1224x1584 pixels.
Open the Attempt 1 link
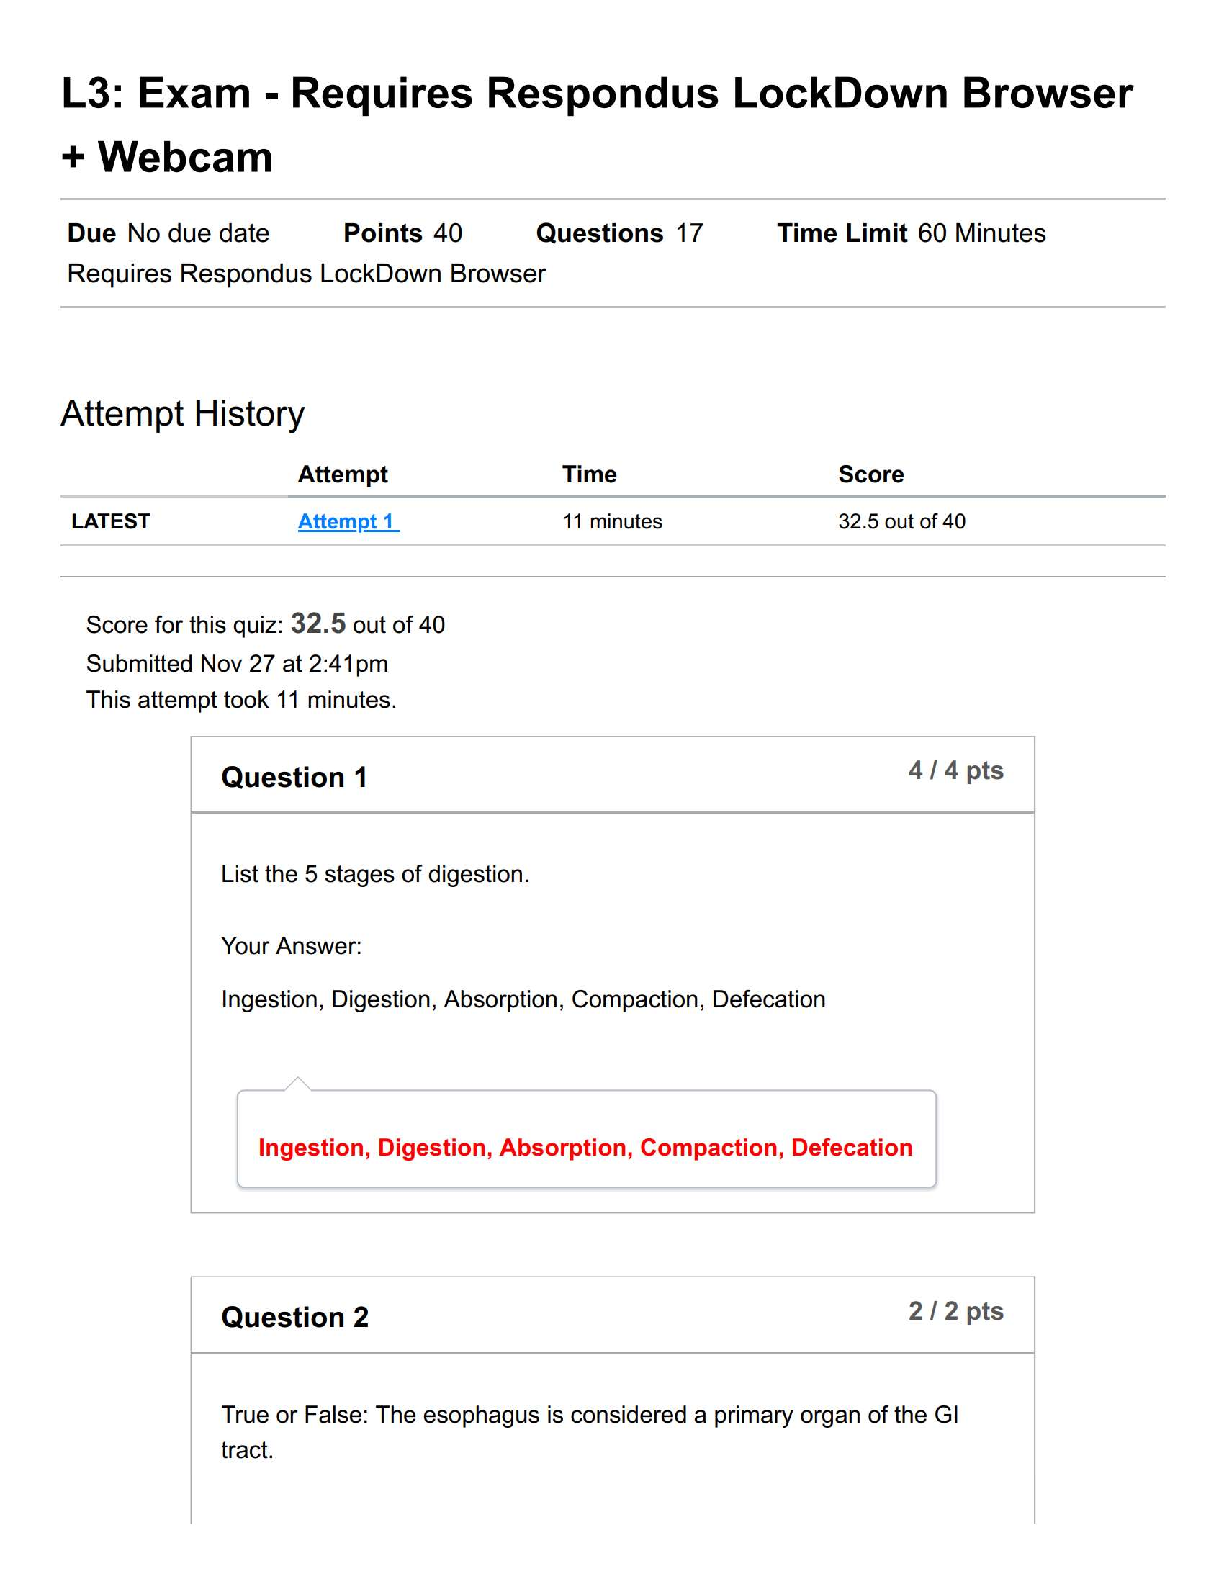(348, 521)
